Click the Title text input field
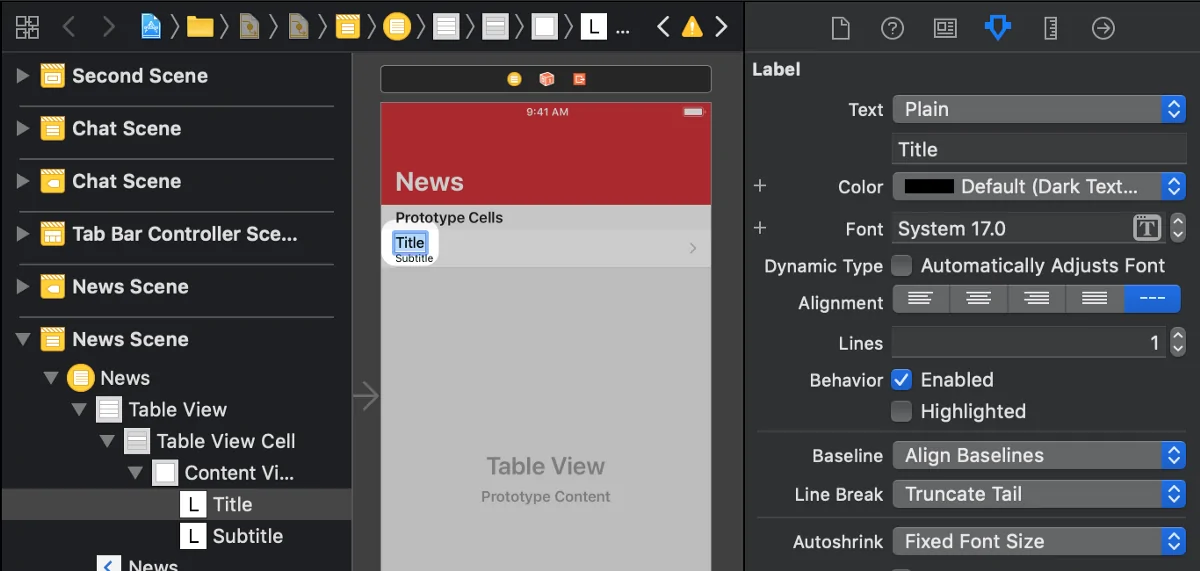The image size is (1200, 571). click(1038, 150)
